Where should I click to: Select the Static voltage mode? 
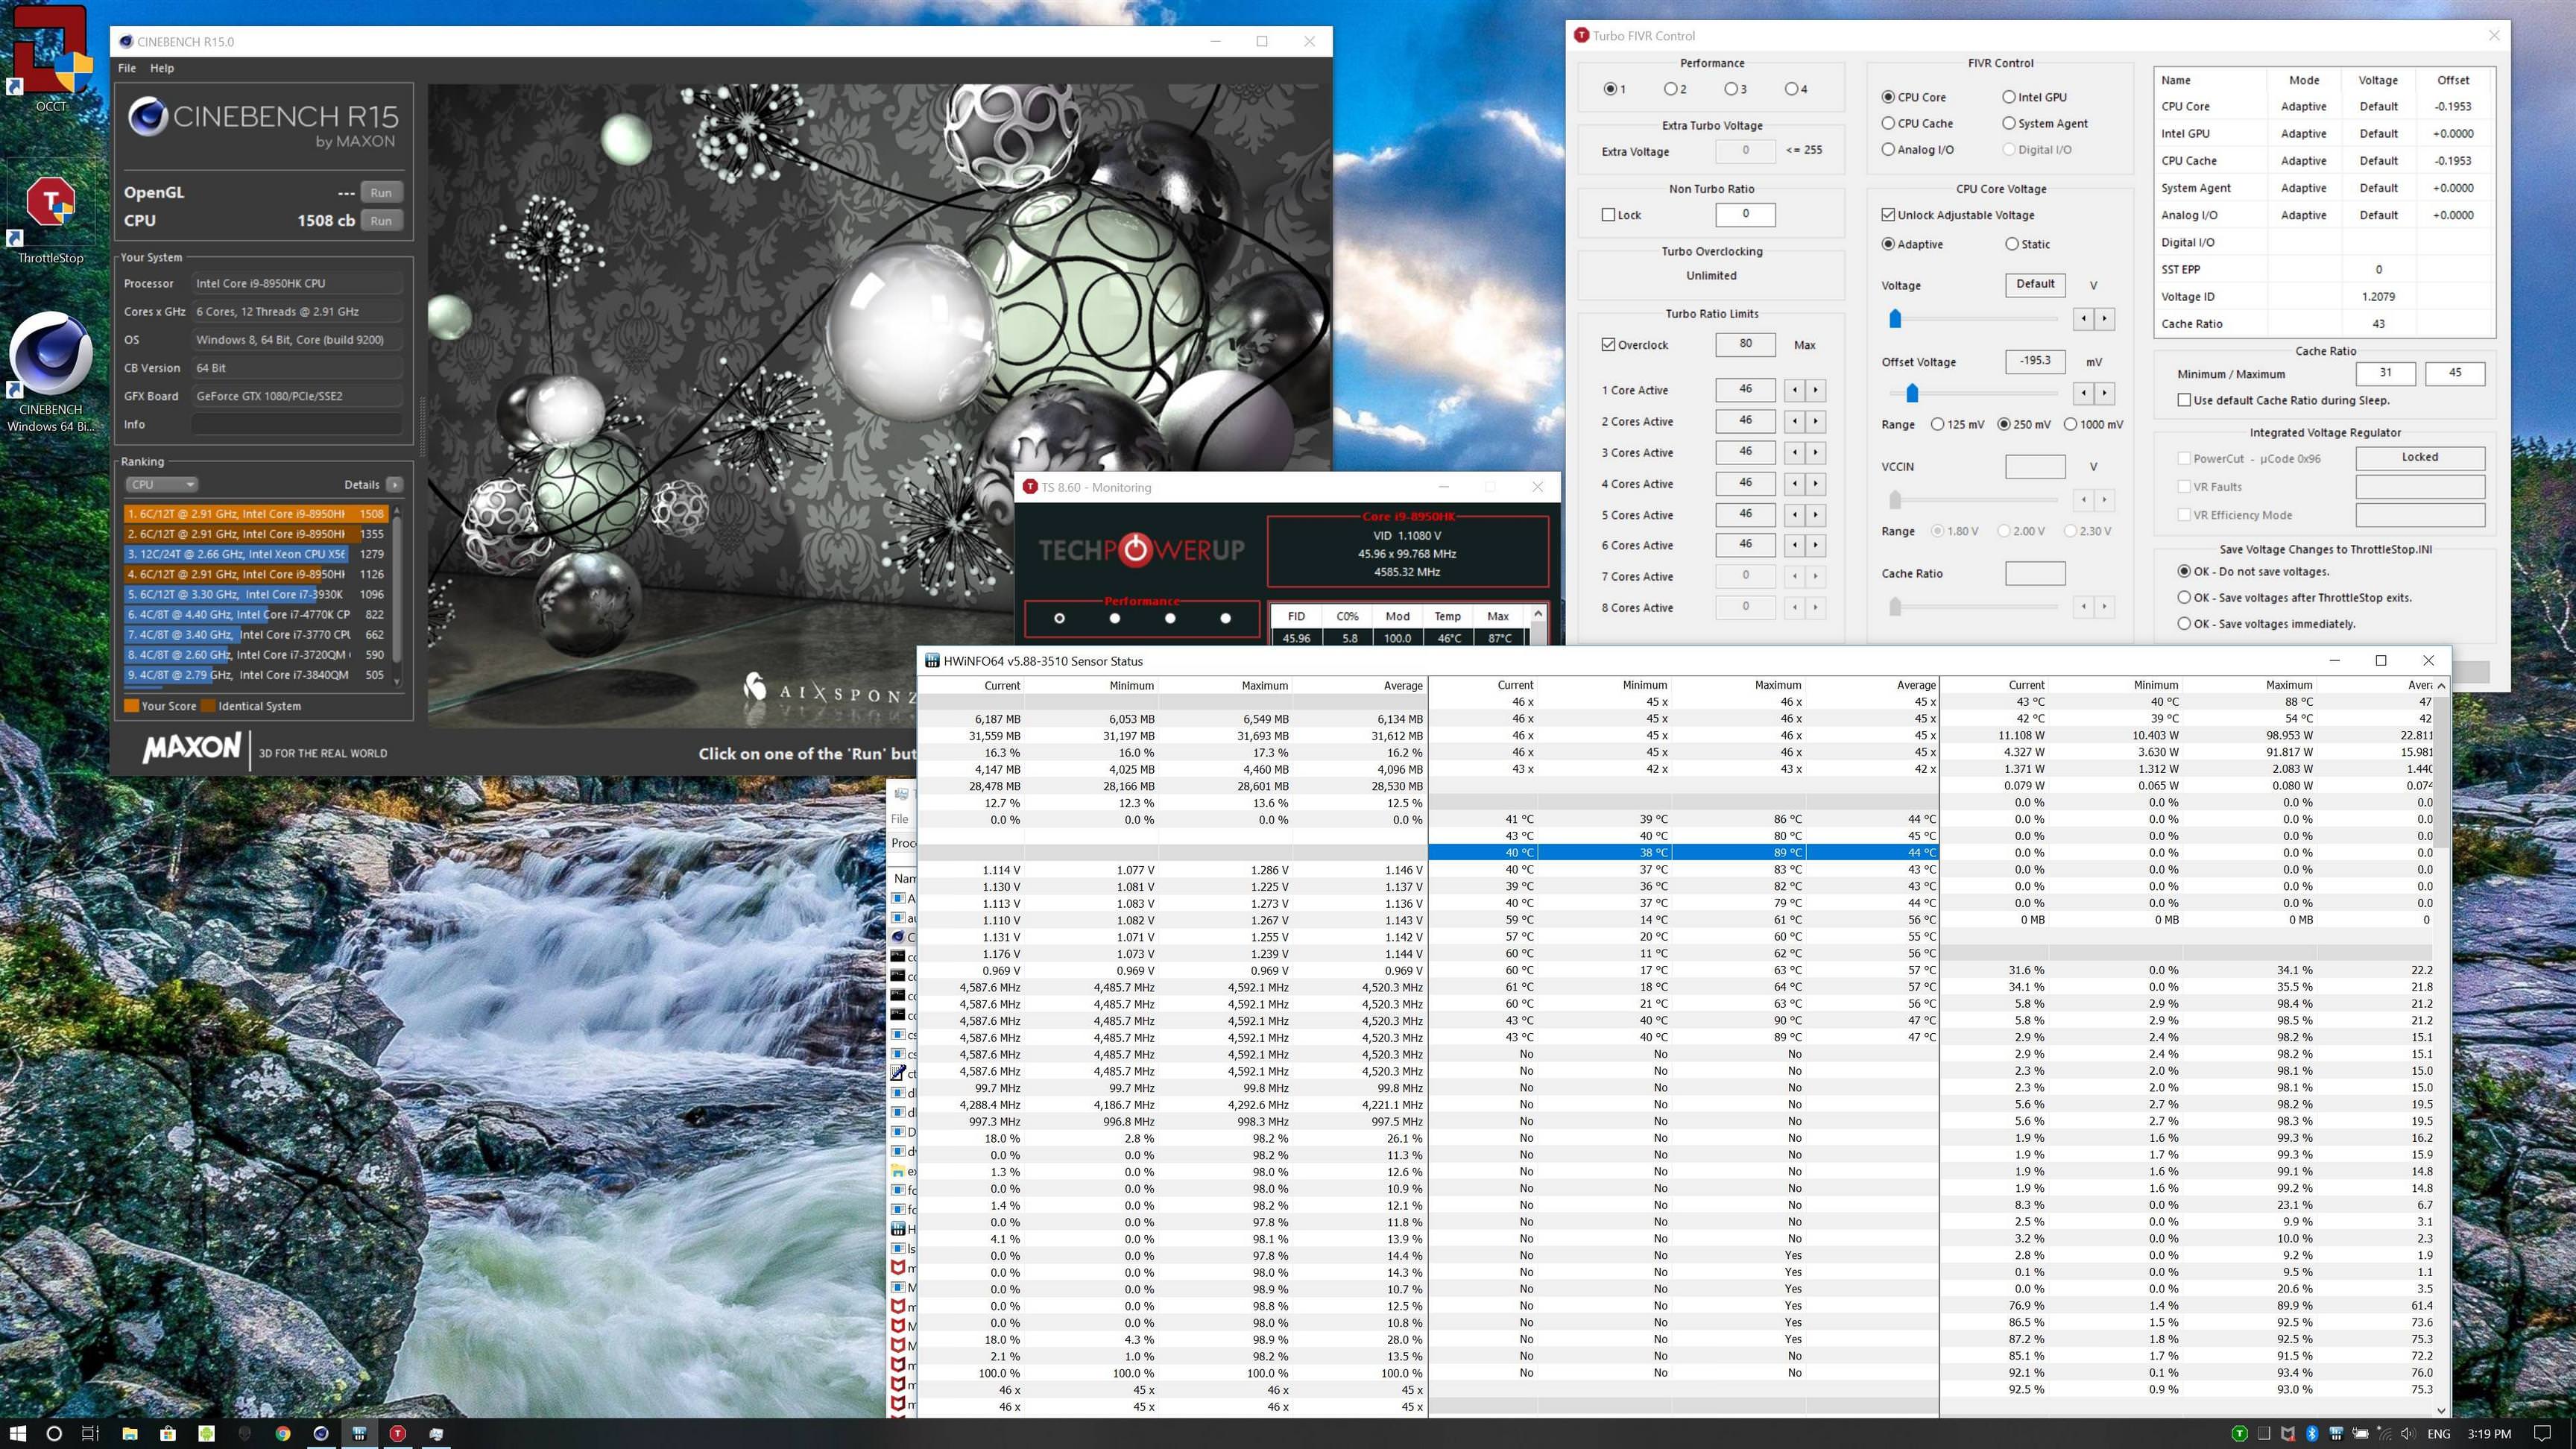(2027, 244)
